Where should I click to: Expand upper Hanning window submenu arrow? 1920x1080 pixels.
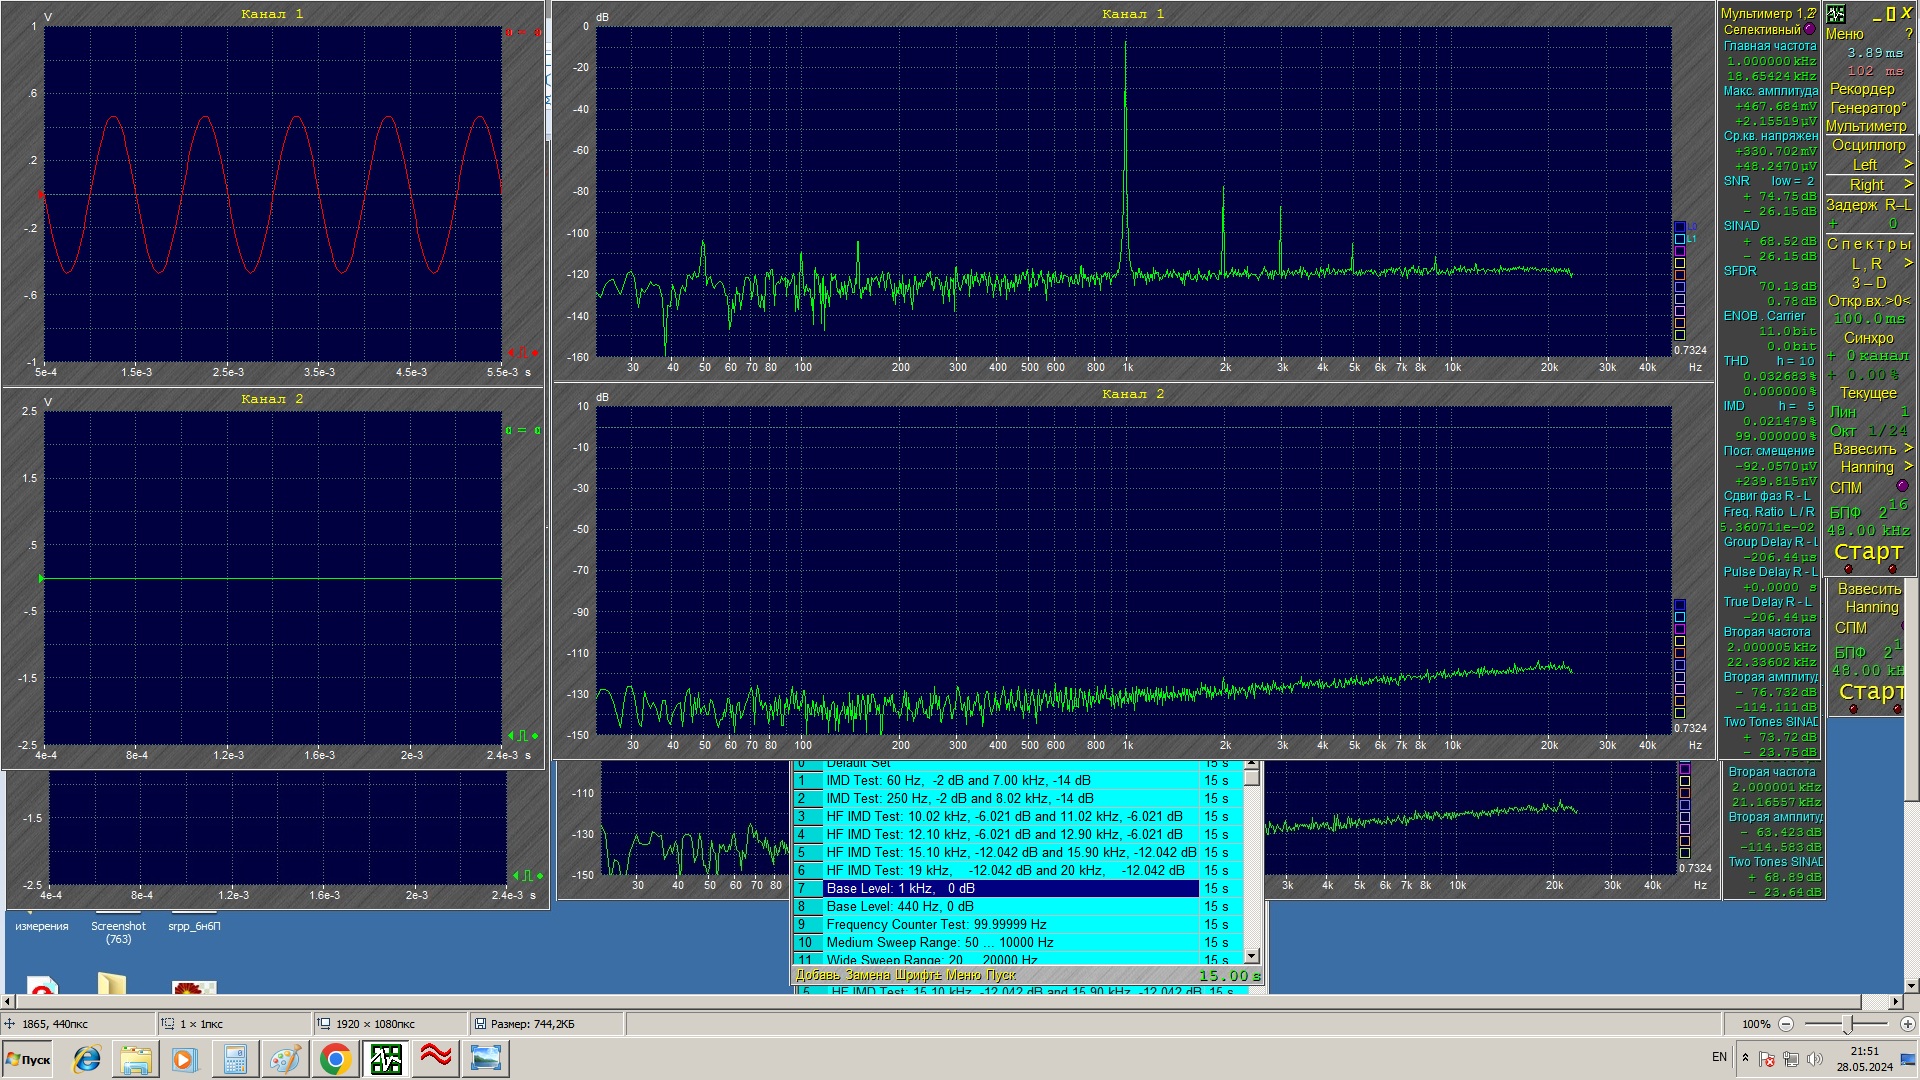[x=1908, y=467]
